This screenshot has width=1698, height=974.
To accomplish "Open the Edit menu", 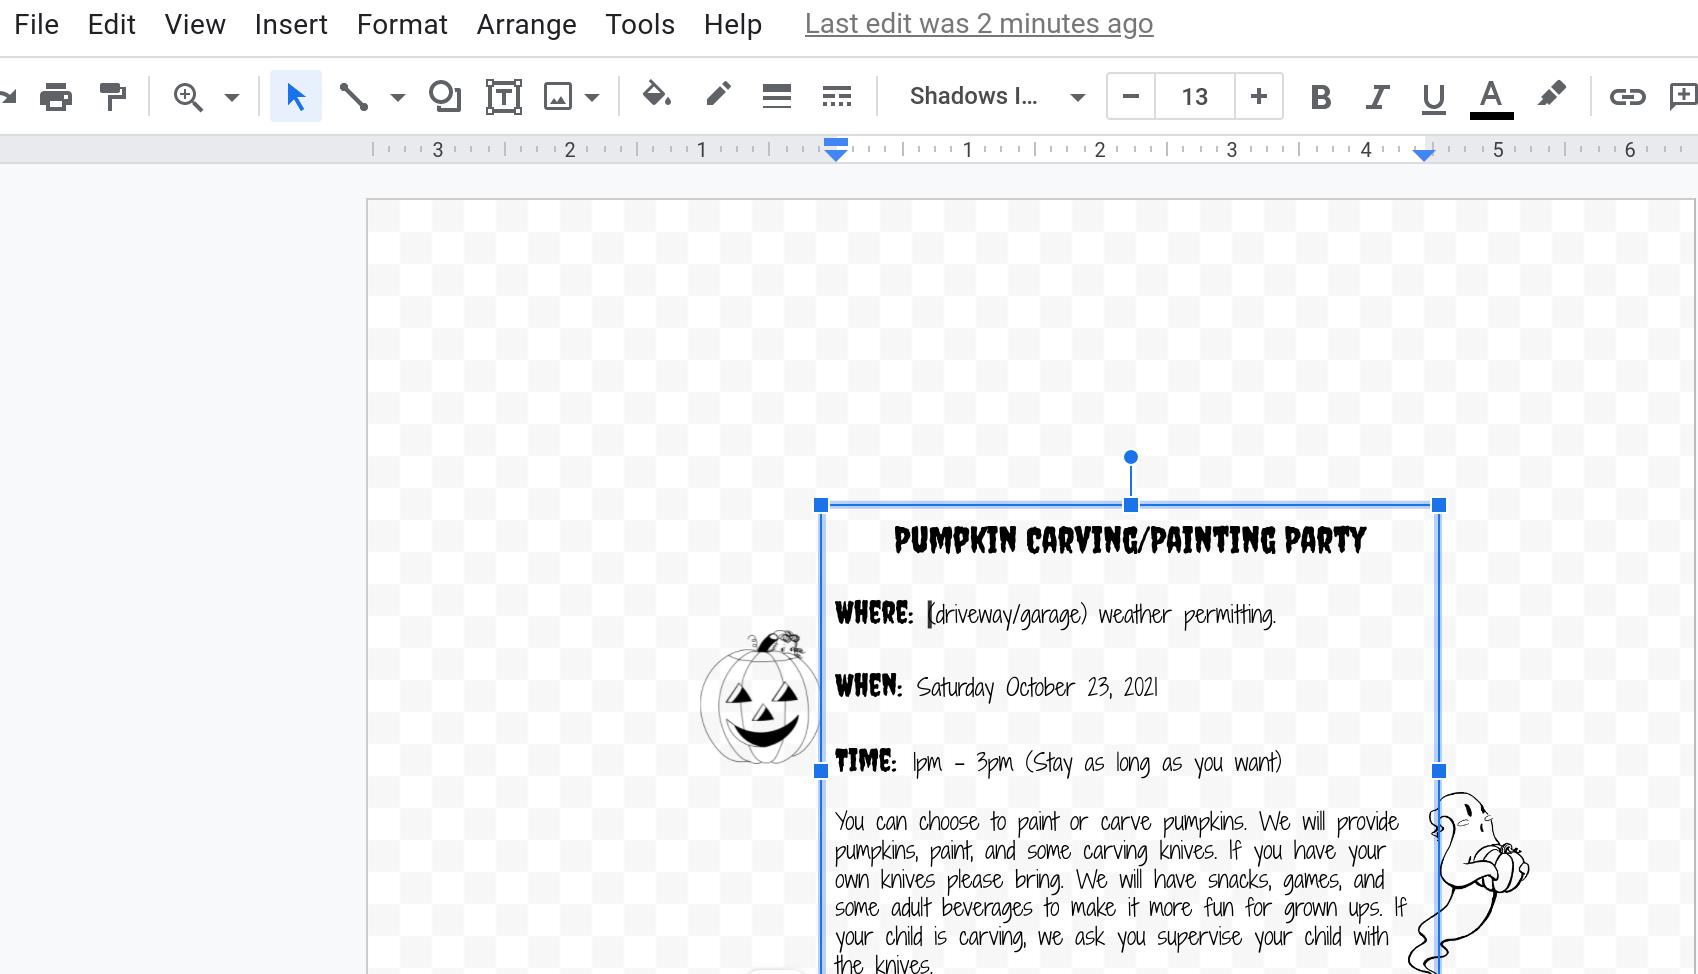I will point(111,25).
